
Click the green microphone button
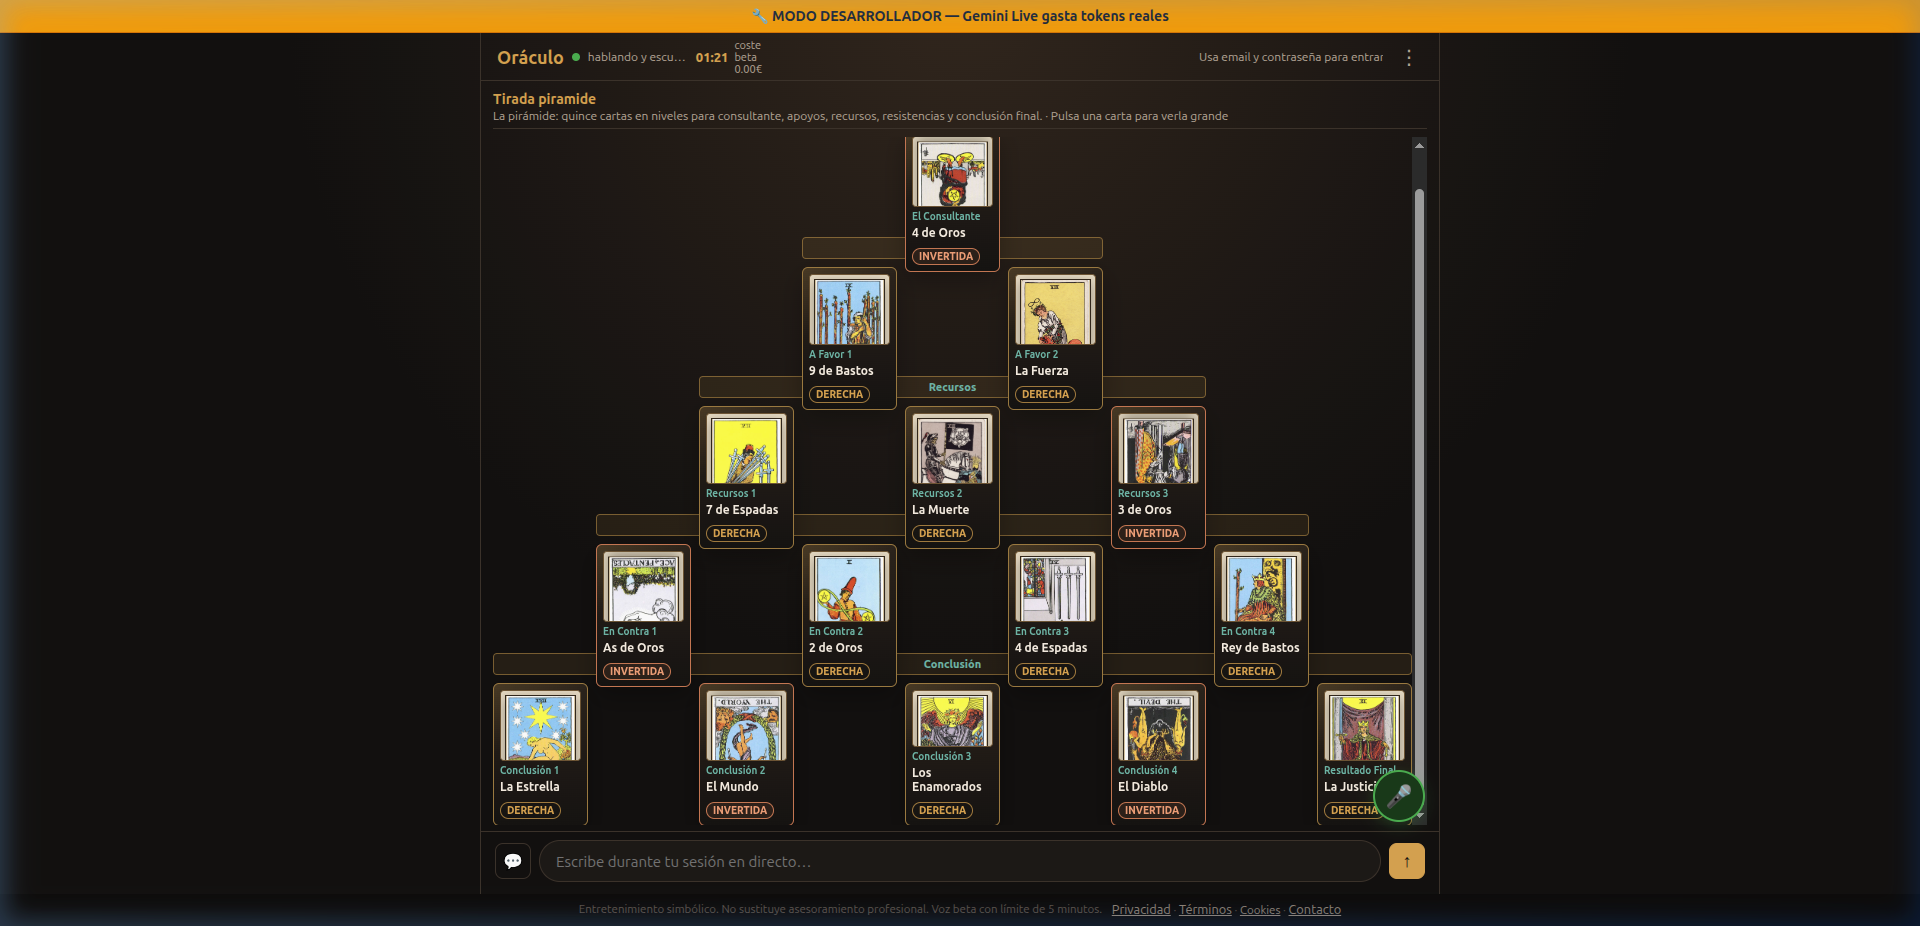click(x=1399, y=796)
